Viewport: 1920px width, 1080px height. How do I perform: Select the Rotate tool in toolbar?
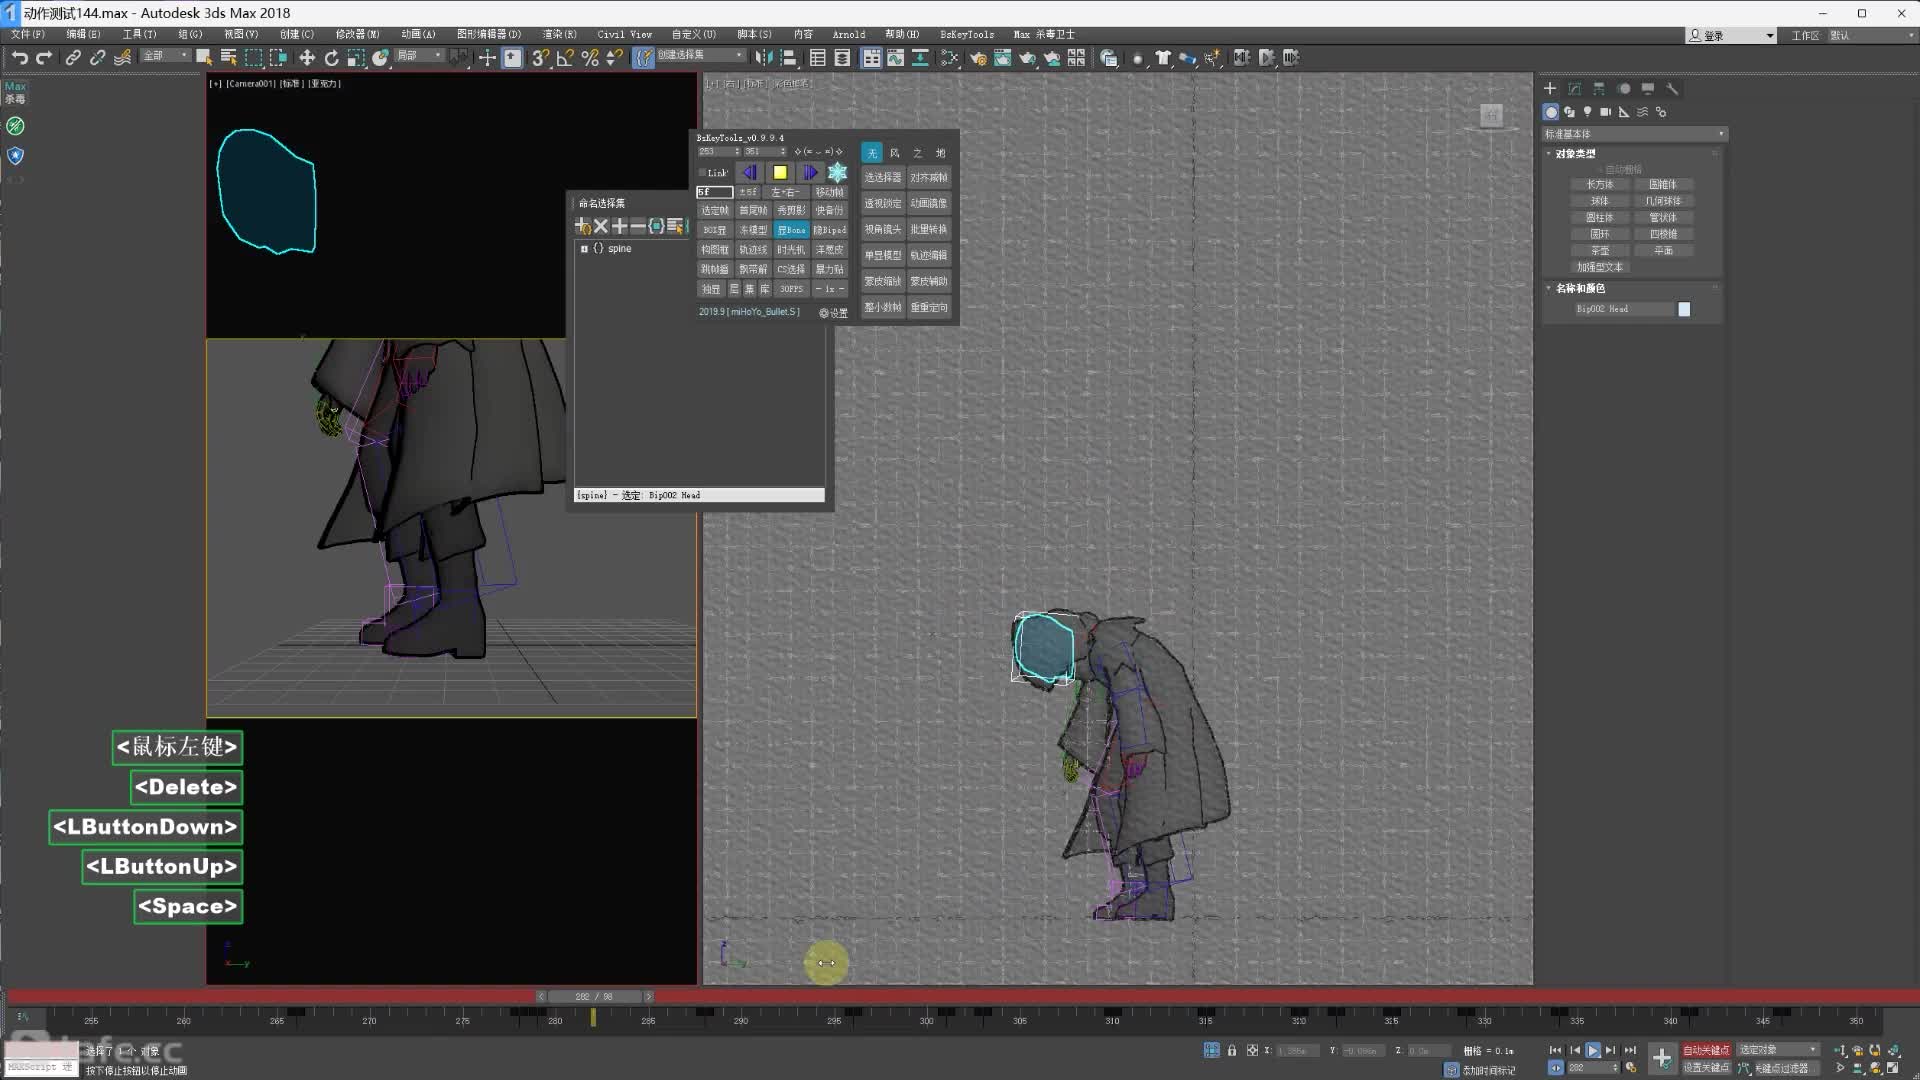(x=331, y=58)
